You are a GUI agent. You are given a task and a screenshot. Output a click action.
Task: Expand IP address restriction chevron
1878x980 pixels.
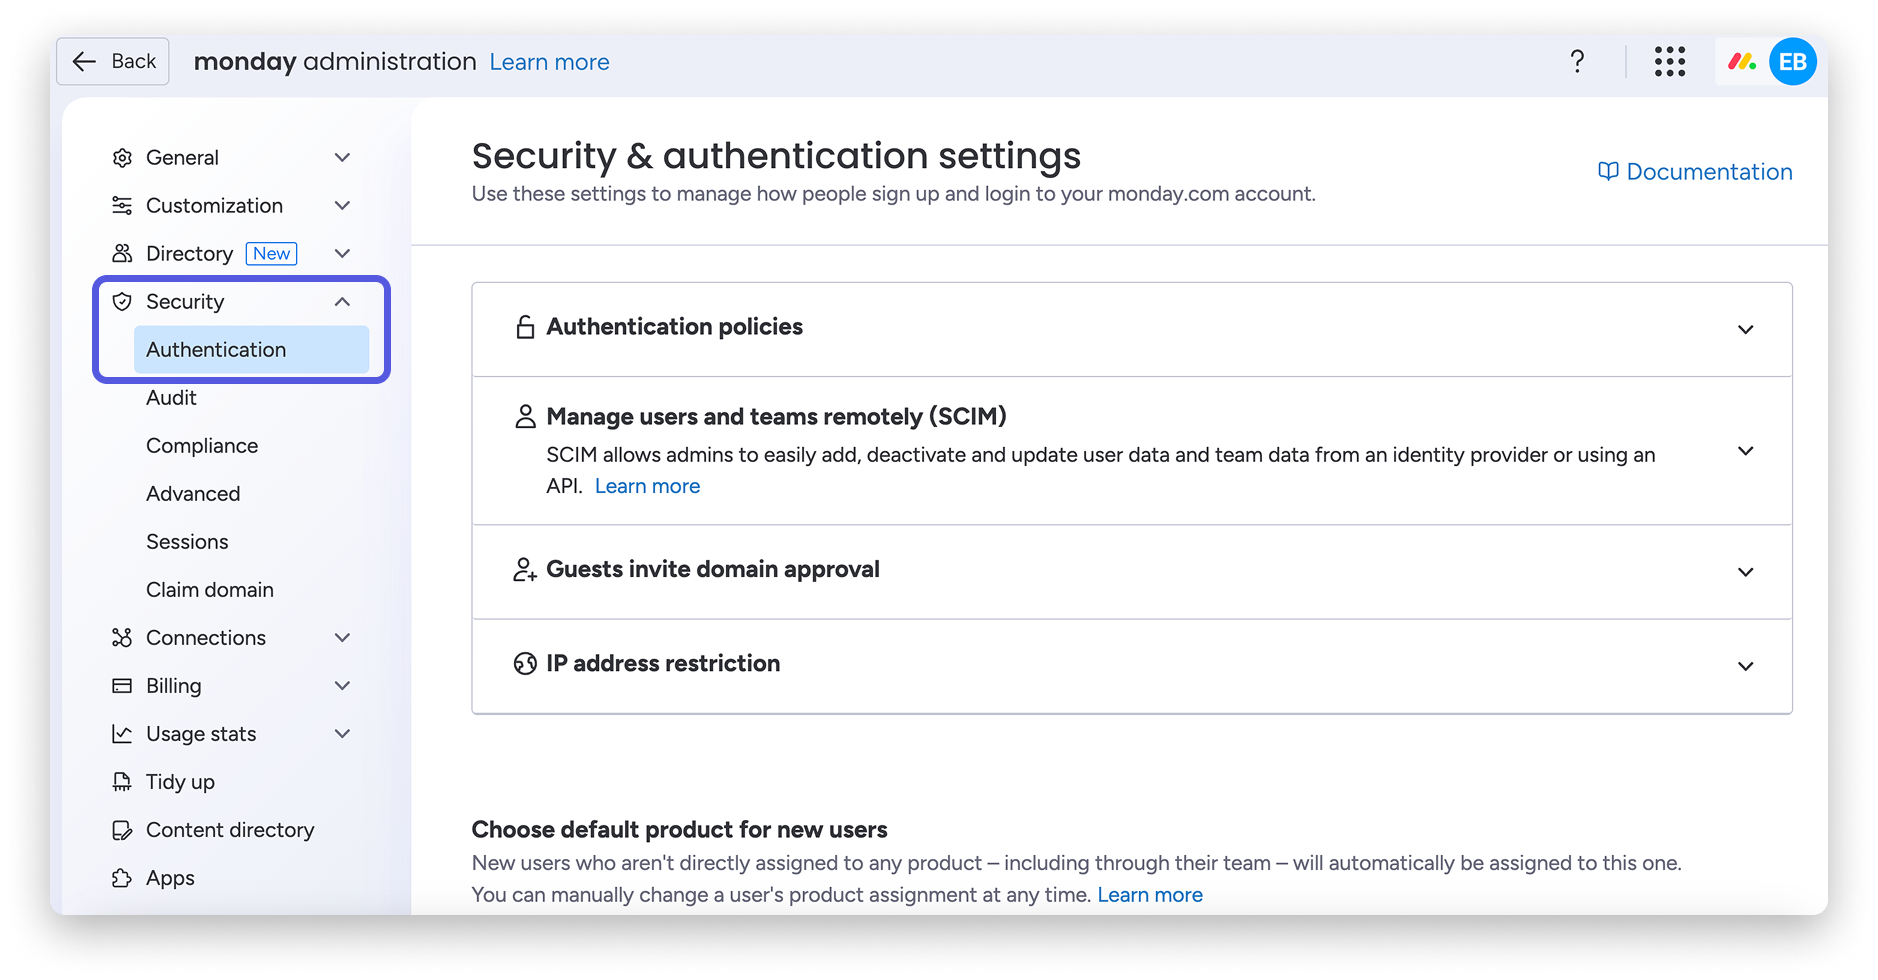(1745, 666)
